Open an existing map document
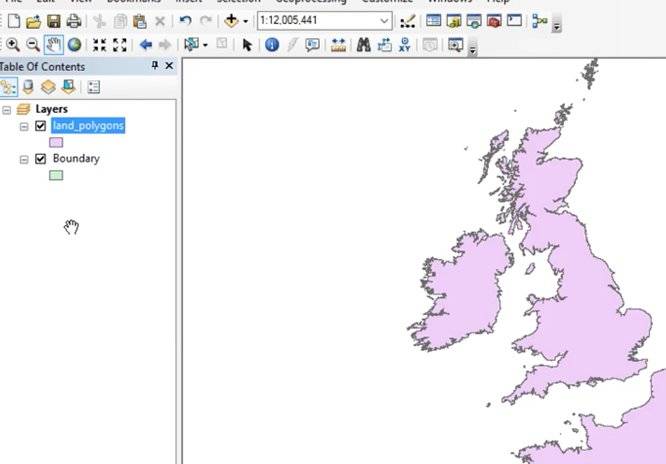Viewport: 666px width, 464px height. click(34, 21)
